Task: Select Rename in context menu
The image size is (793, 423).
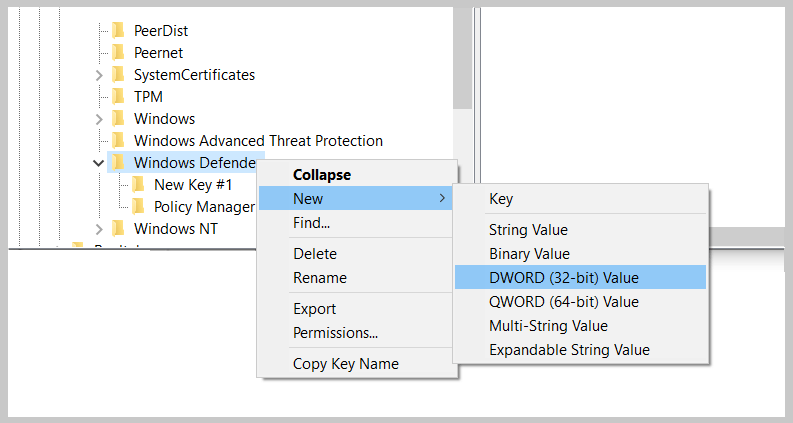Action: tap(356, 278)
